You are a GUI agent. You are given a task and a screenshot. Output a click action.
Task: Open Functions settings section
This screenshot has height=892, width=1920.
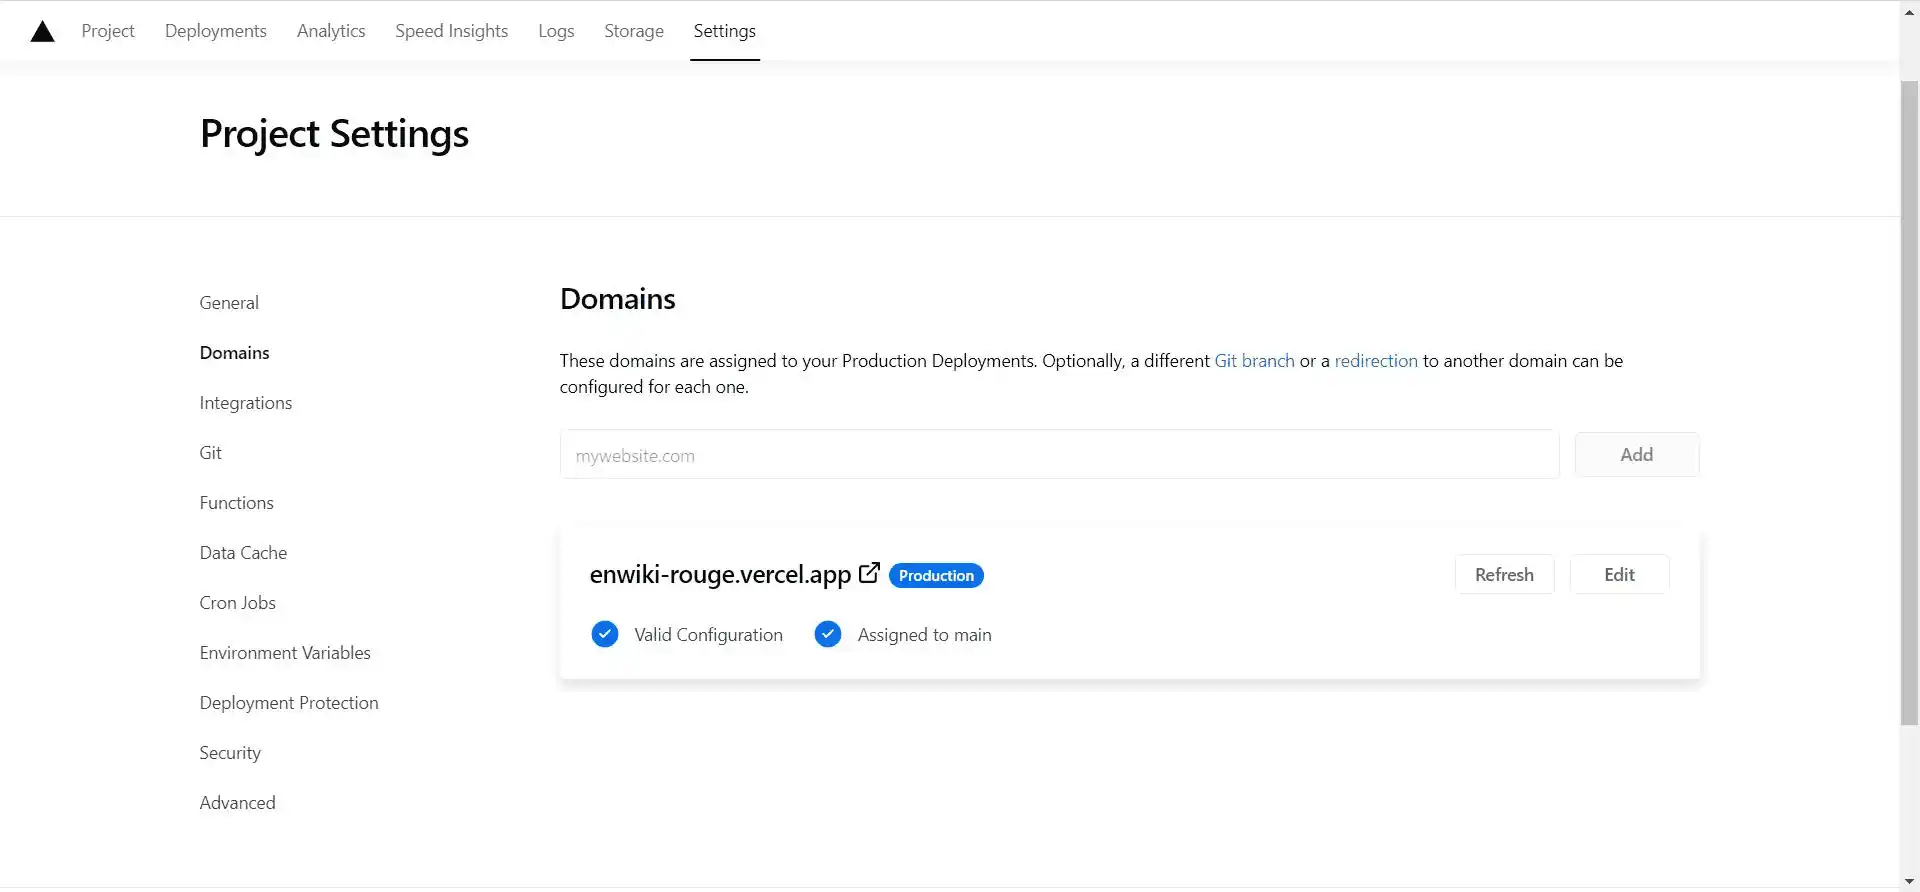pyautogui.click(x=236, y=503)
